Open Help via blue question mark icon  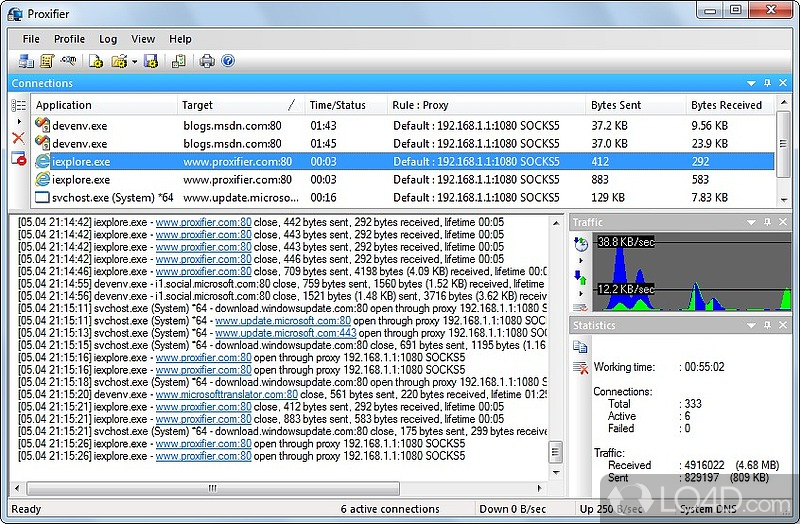pyautogui.click(x=228, y=61)
